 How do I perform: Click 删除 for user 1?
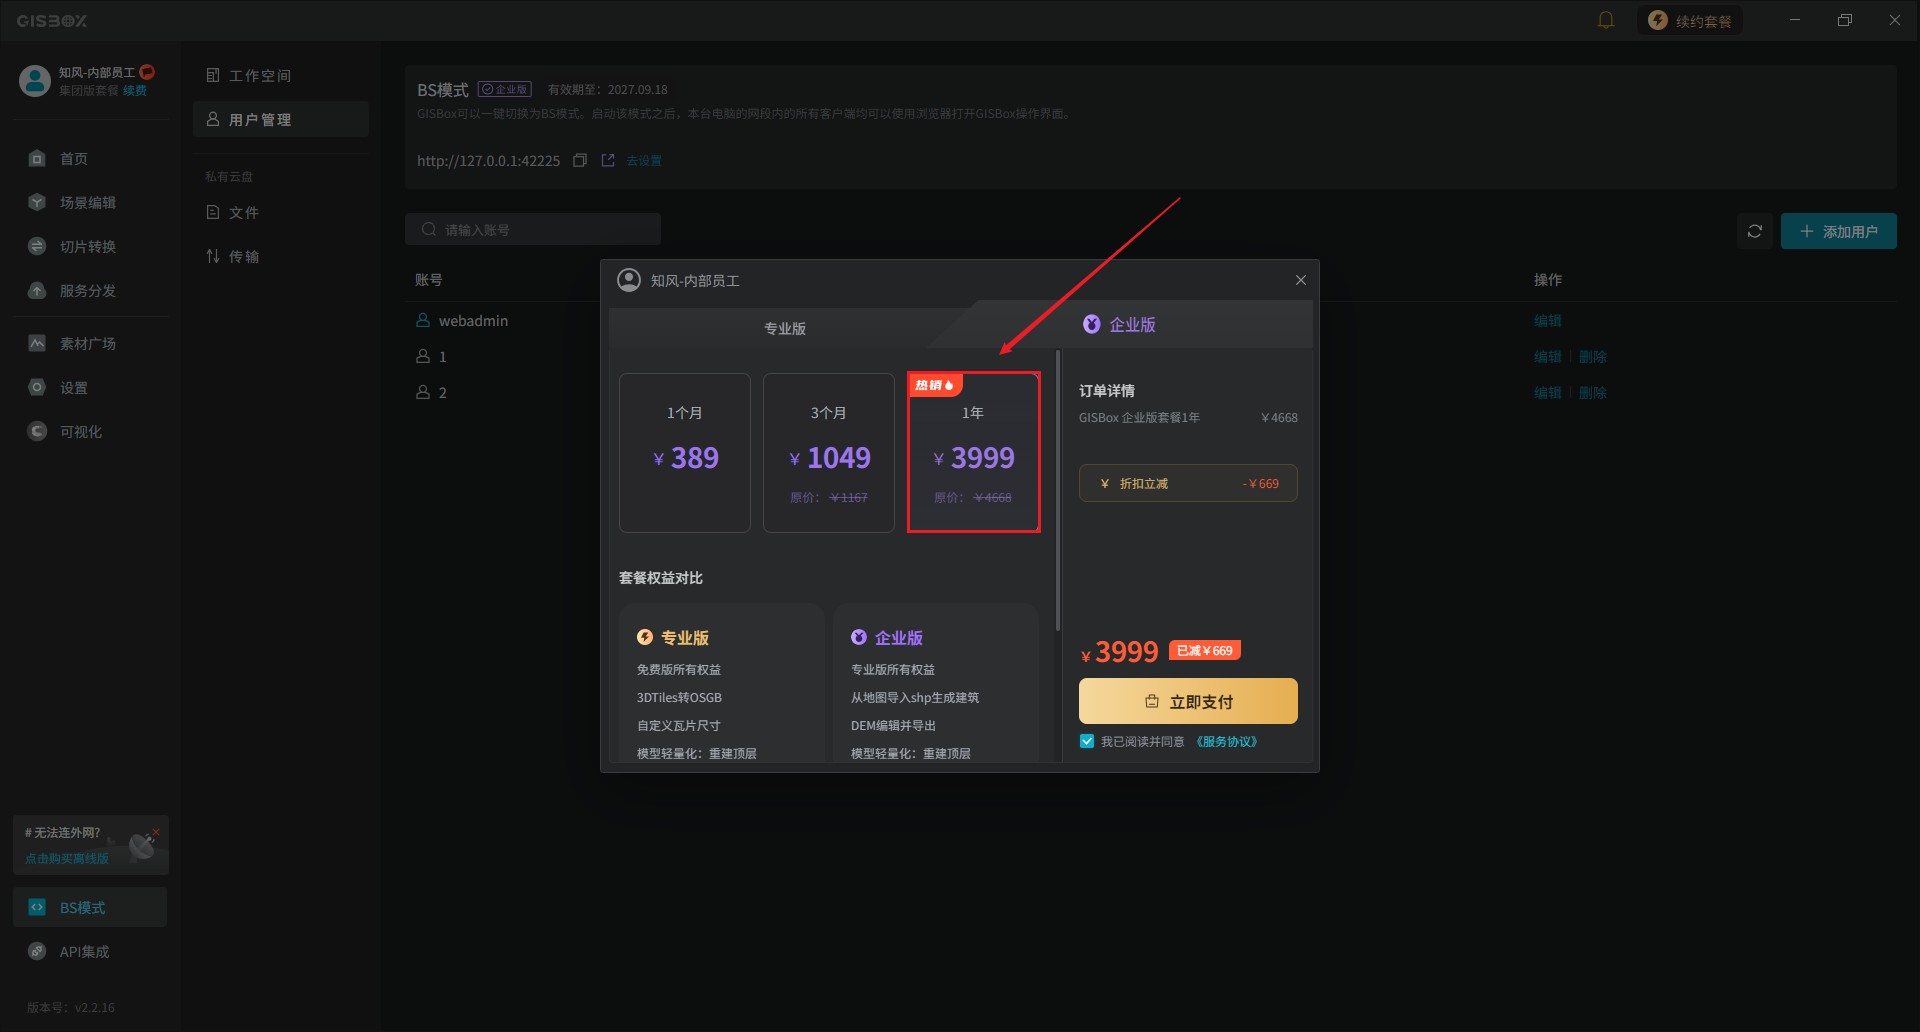click(x=1593, y=357)
